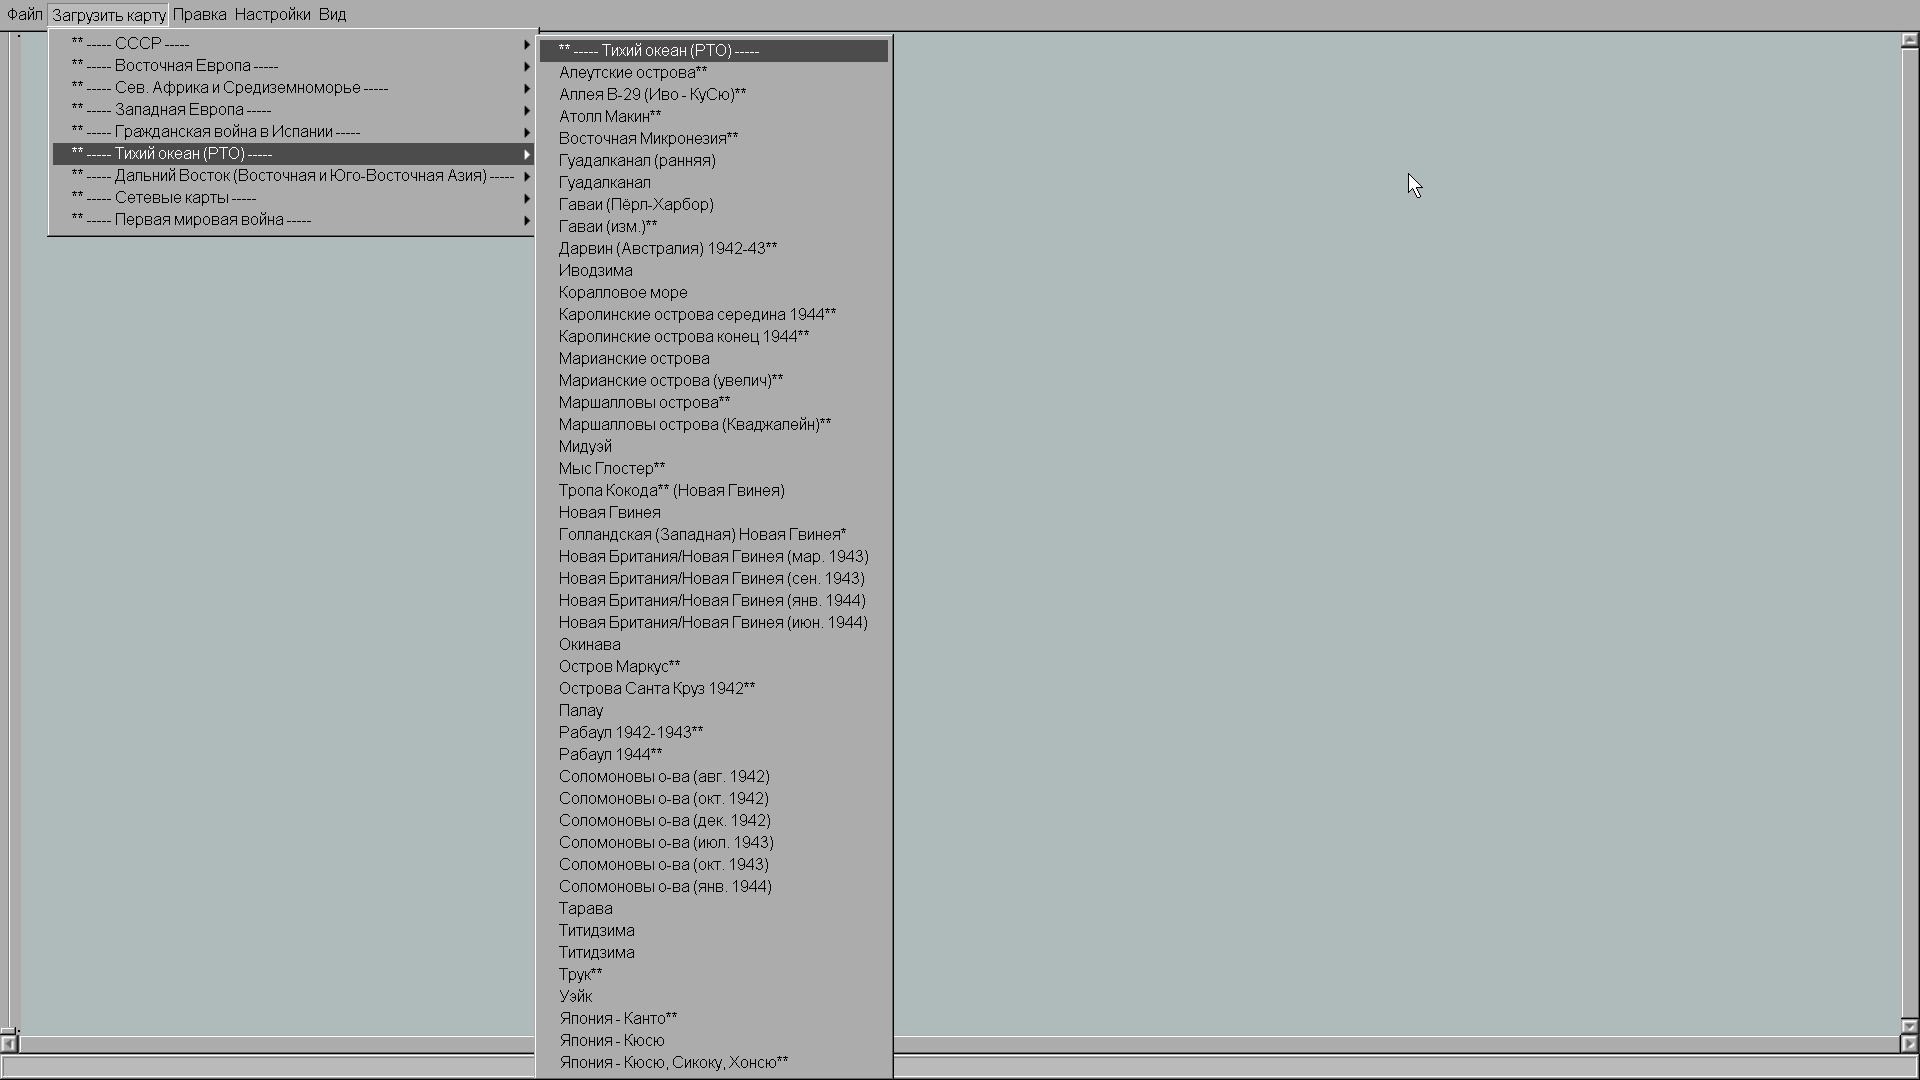Load Тропа Кокода (Новая Гвинея) map
Viewport: 1920px width, 1080px height.
coord(714,491)
